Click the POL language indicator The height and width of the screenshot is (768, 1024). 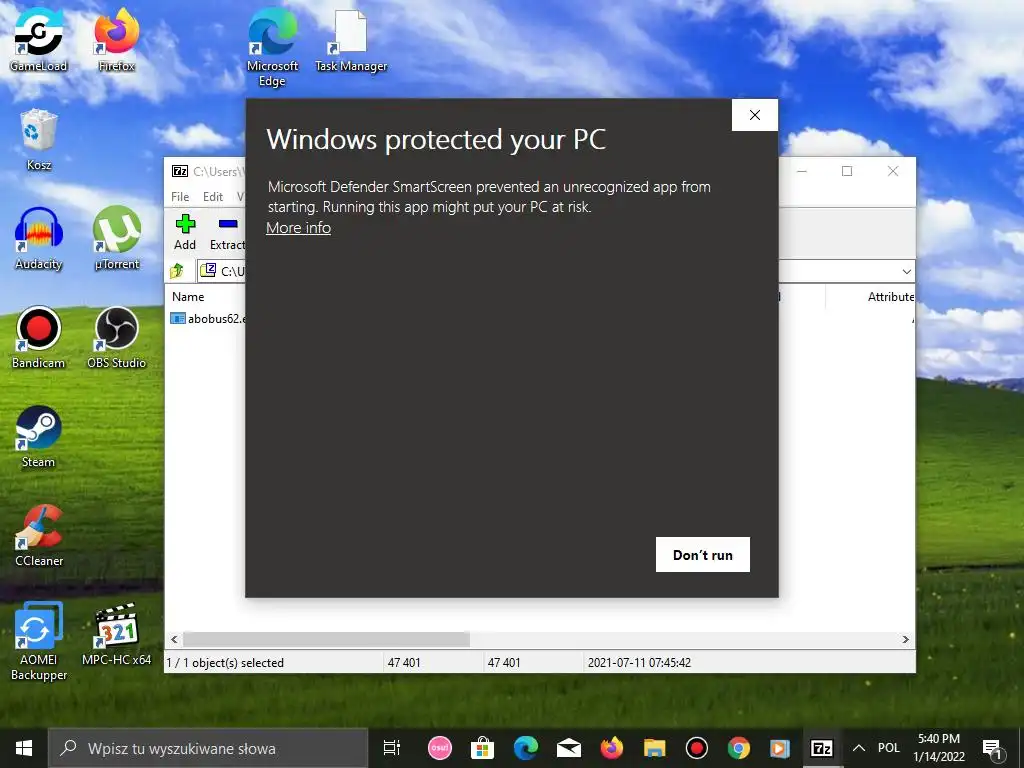point(889,748)
